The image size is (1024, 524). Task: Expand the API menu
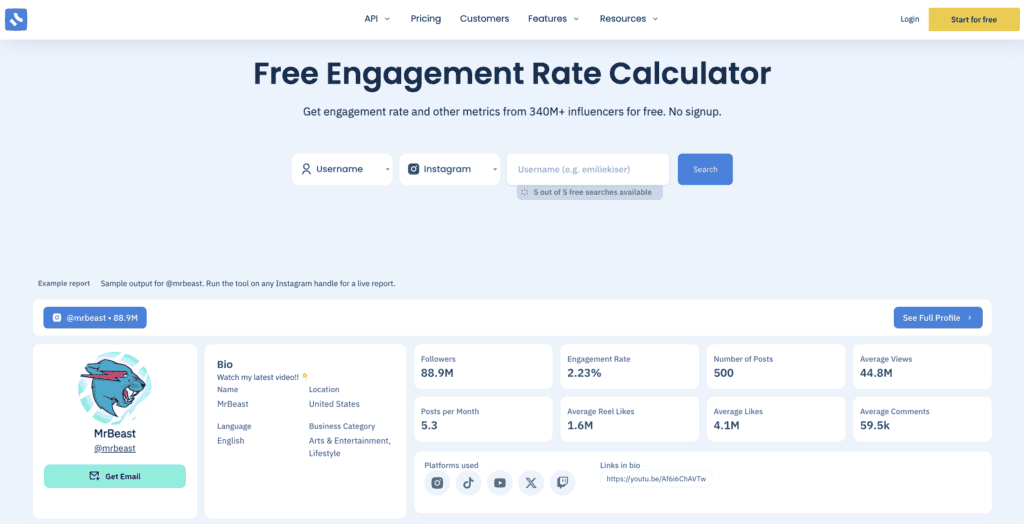pos(377,19)
